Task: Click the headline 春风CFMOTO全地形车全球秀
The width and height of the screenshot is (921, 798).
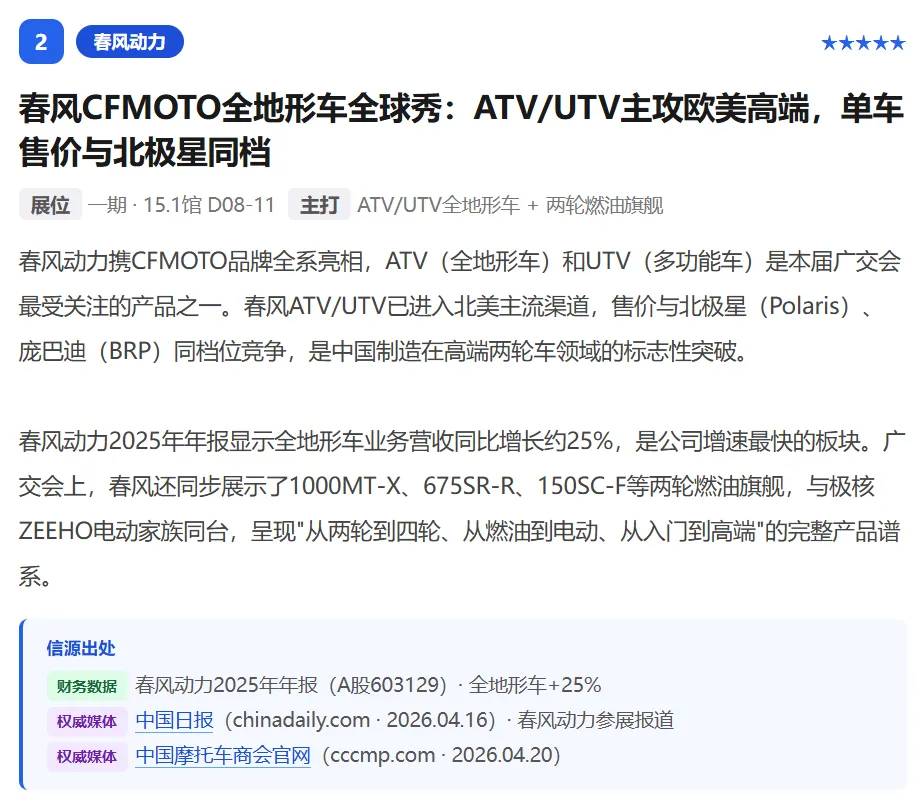Action: (x=461, y=130)
